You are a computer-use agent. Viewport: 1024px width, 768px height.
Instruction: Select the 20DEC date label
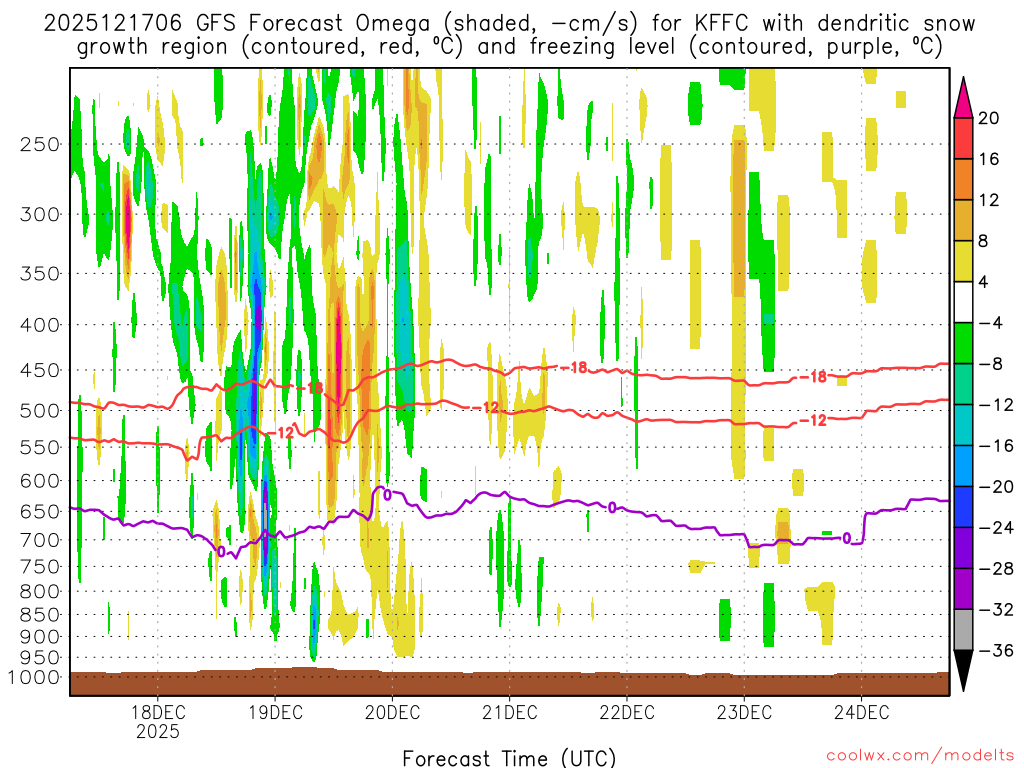pos(392,712)
